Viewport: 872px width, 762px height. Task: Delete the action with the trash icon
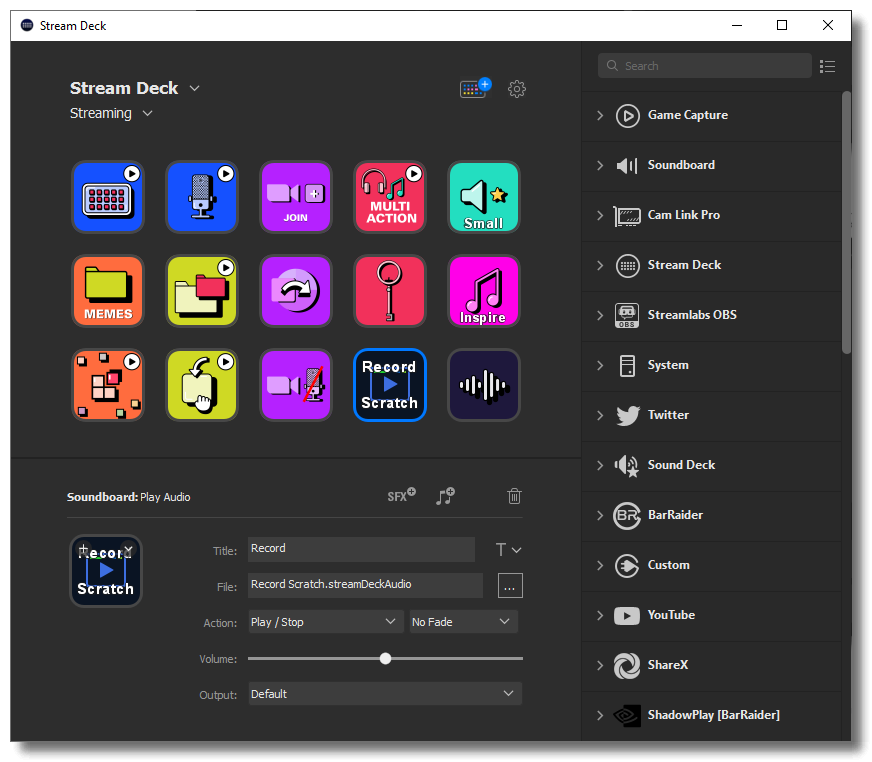(x=514, y=496)
